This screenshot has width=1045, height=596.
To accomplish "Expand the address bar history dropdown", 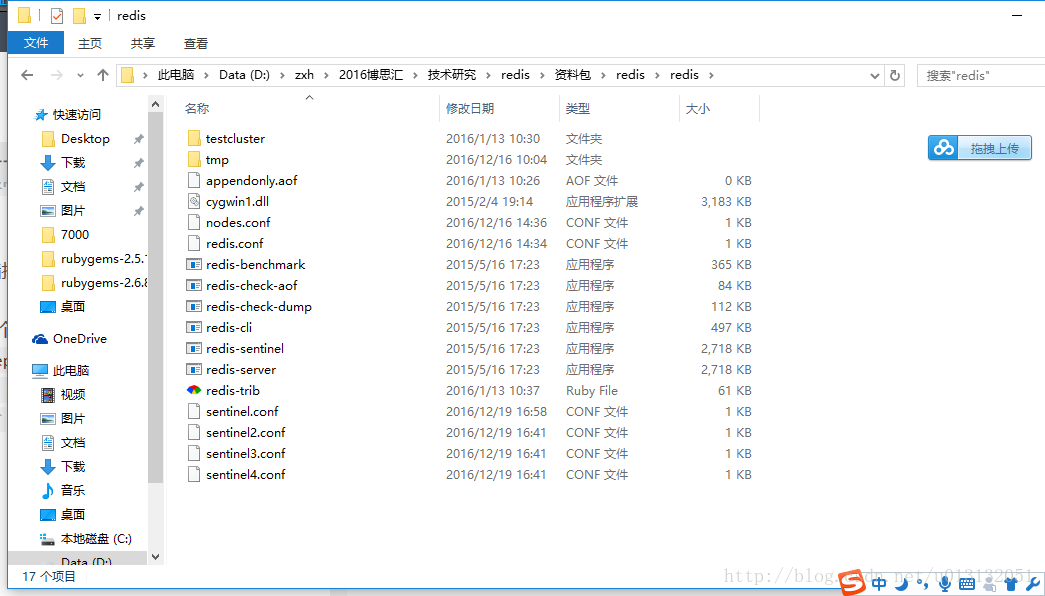I will 875,75.
